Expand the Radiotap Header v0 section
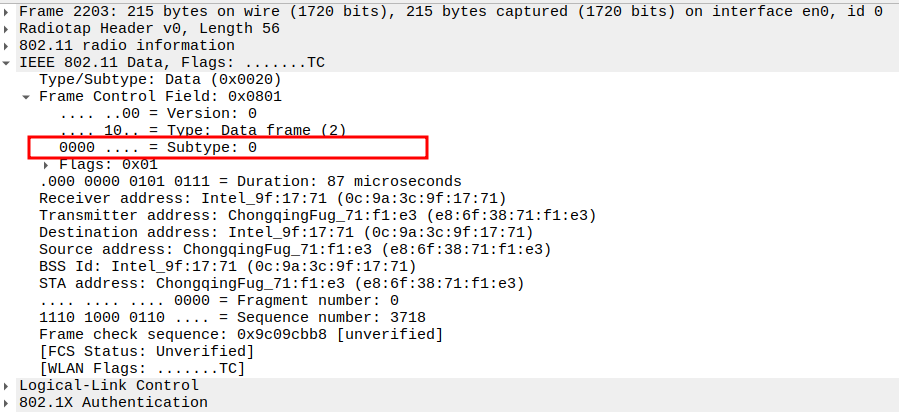The width and height of the screenshot is (899, 419). (9, 29)
